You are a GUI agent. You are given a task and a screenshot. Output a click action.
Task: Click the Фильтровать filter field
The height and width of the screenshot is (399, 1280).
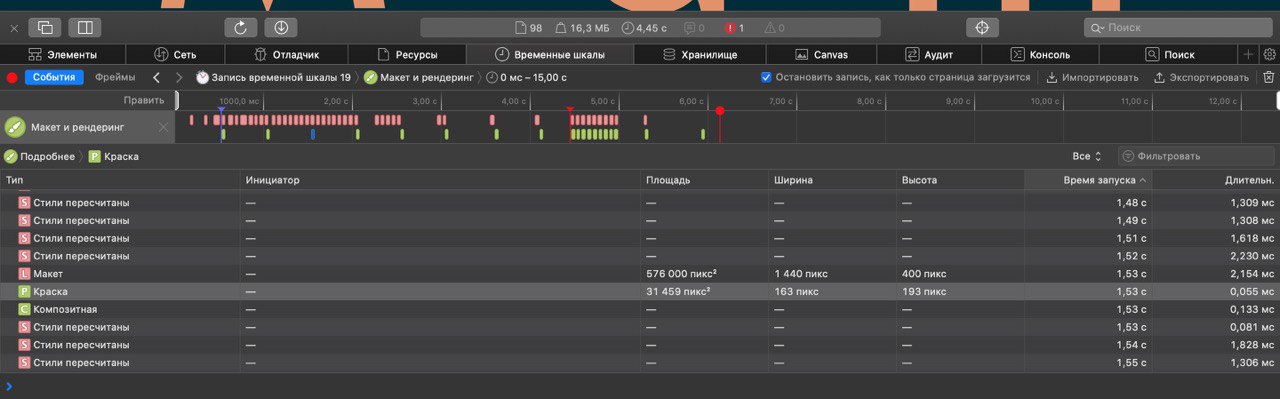click(1196, 156)
